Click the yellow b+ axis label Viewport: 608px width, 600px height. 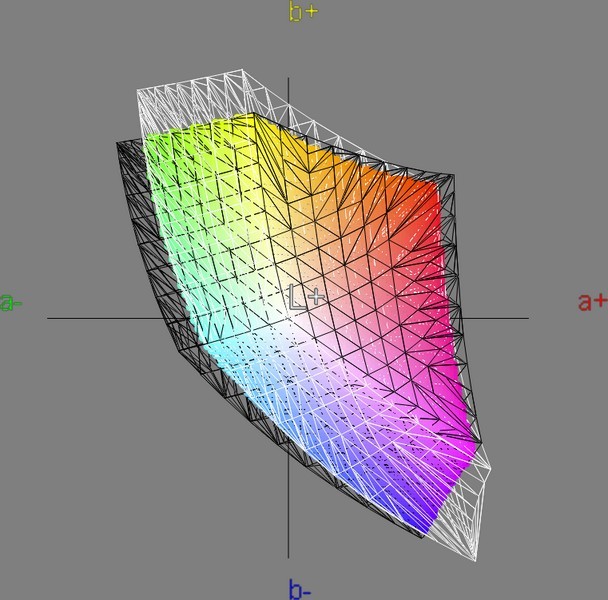303,12
